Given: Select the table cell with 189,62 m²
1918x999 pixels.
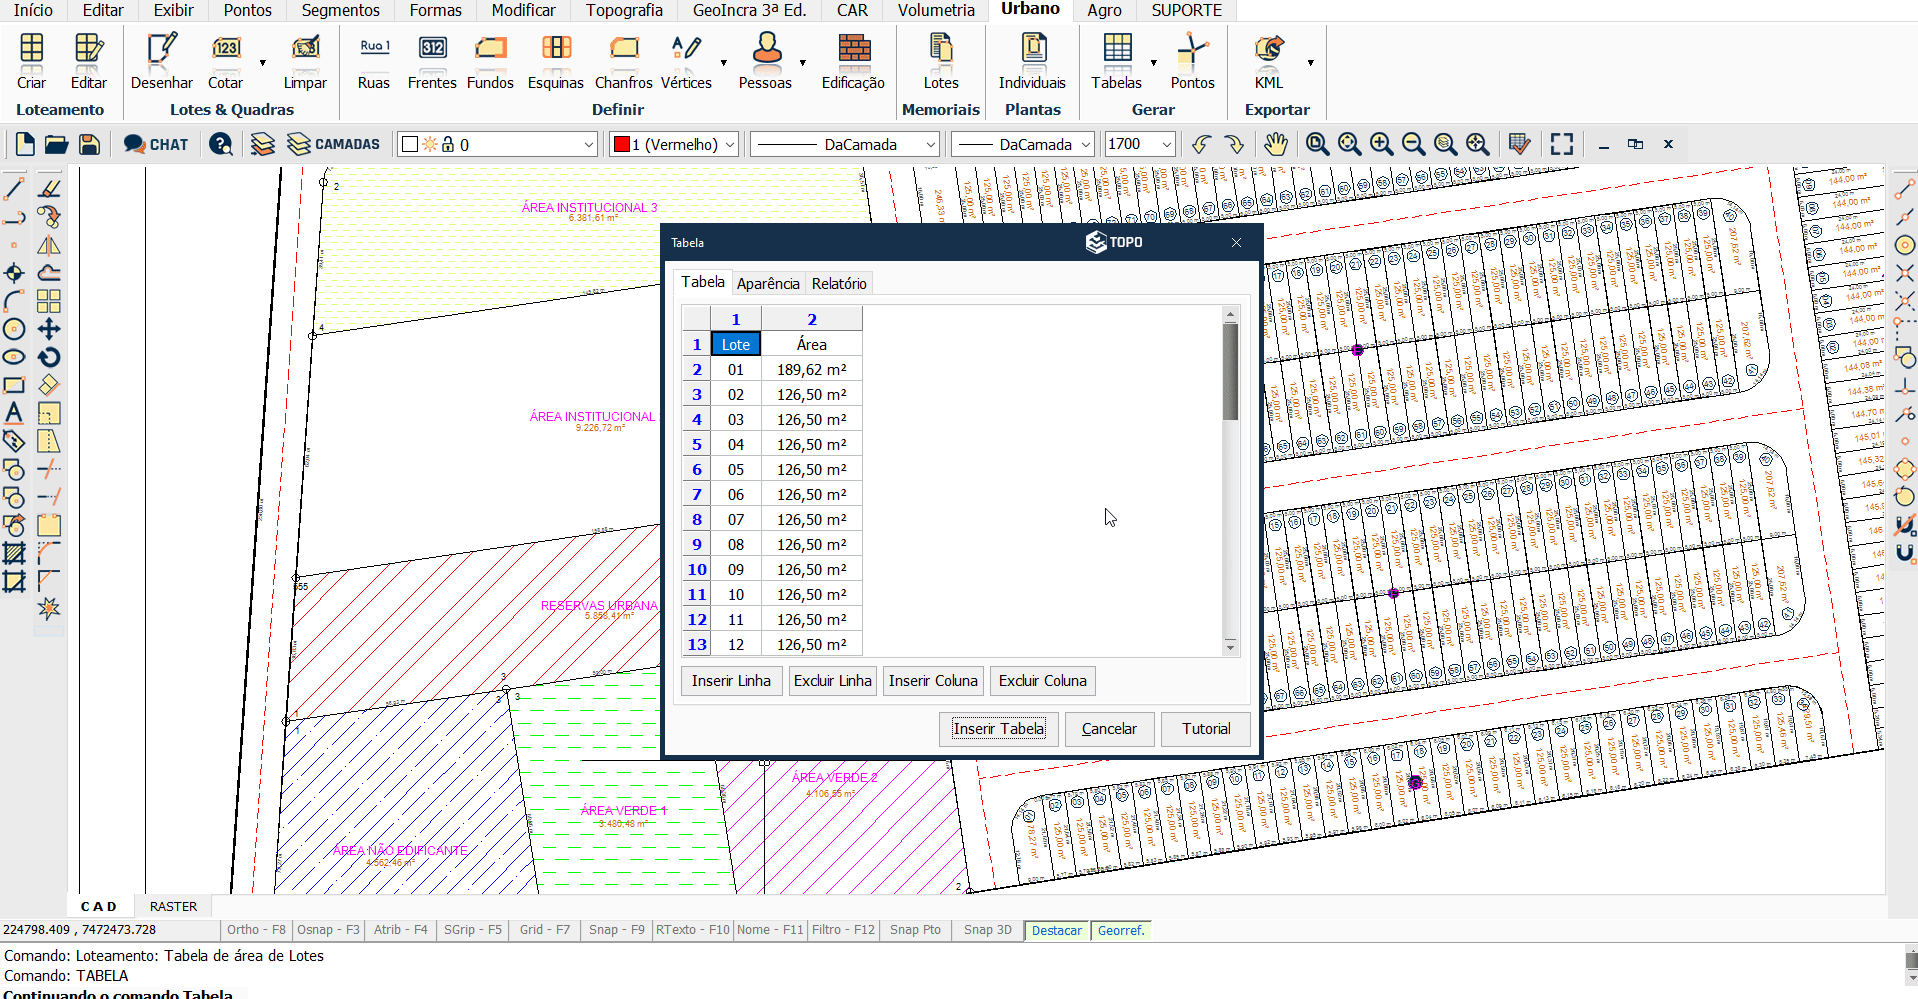Looking at the screenshot, I should 811,370.
